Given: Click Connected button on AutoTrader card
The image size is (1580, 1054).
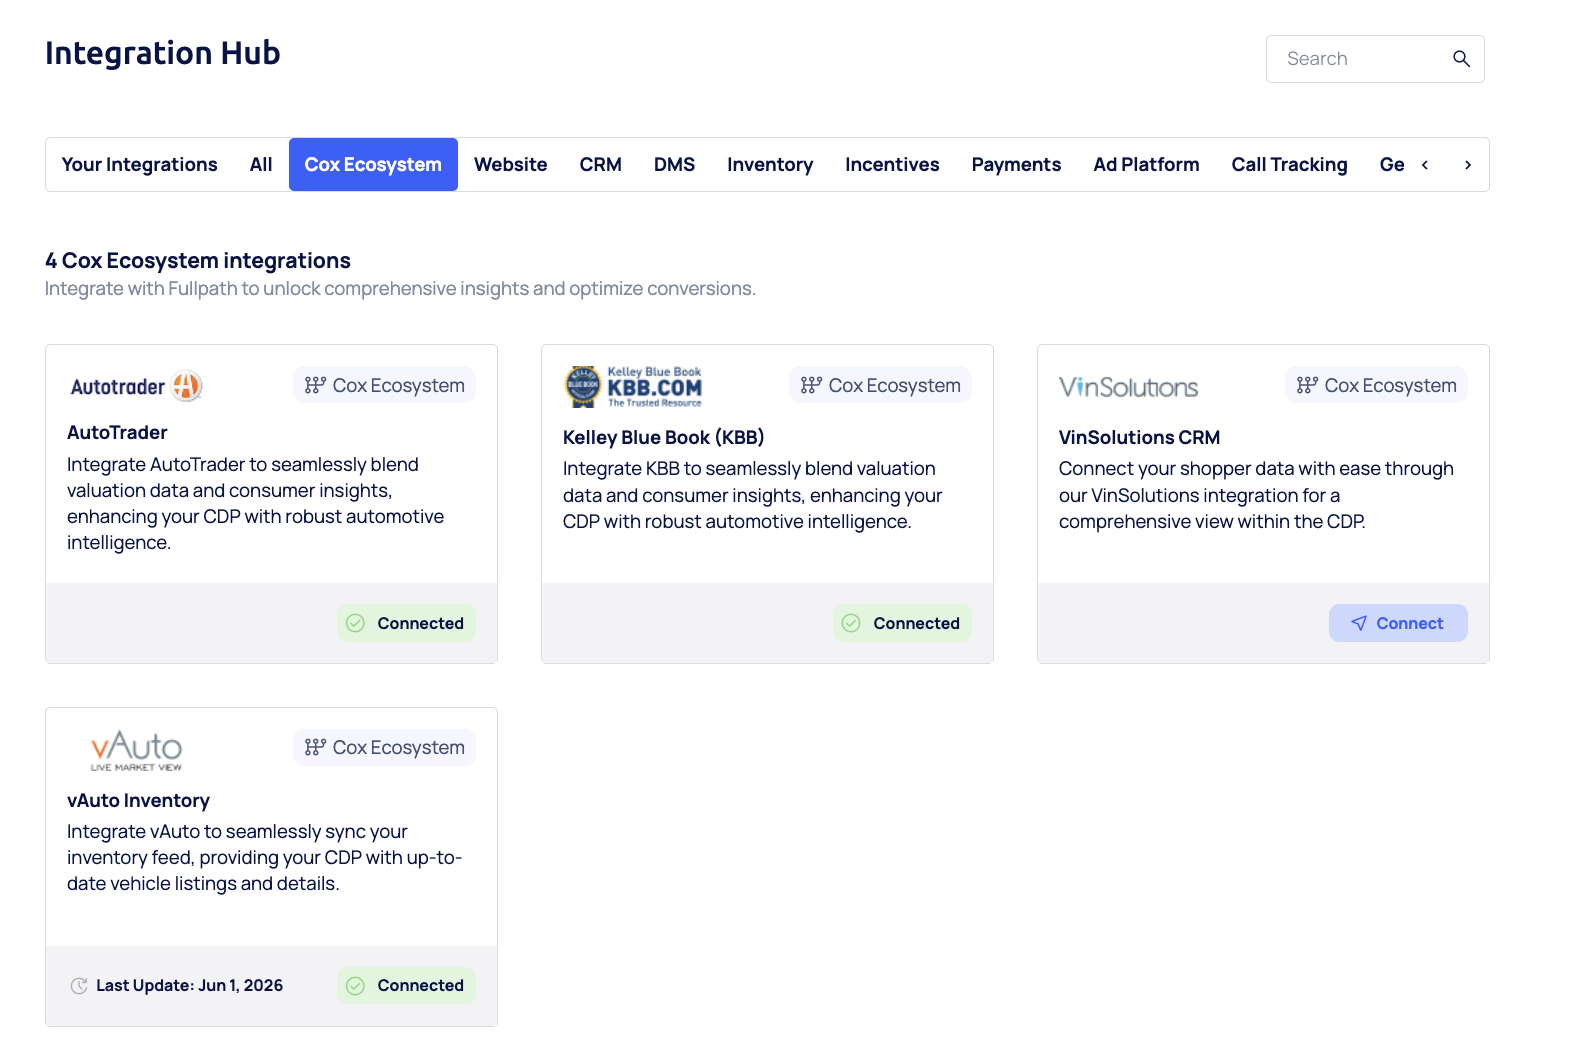Looking at the screenshot, I should click(x=406, y=623).
